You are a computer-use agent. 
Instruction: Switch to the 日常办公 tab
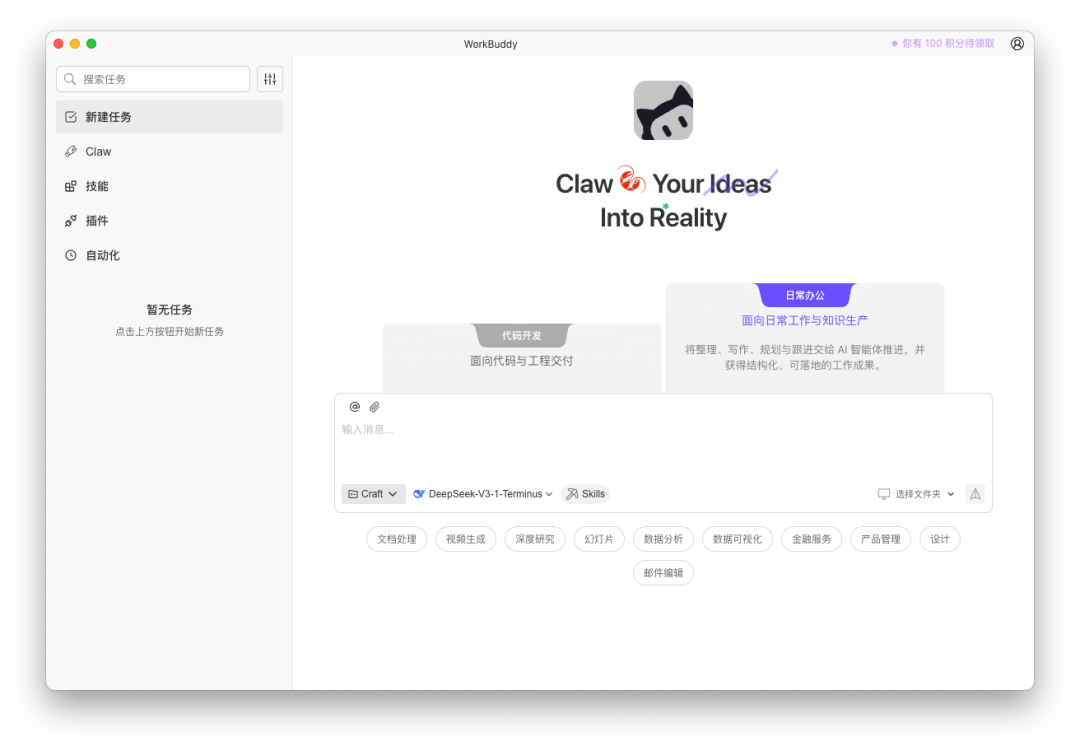[x=804, y=295]
